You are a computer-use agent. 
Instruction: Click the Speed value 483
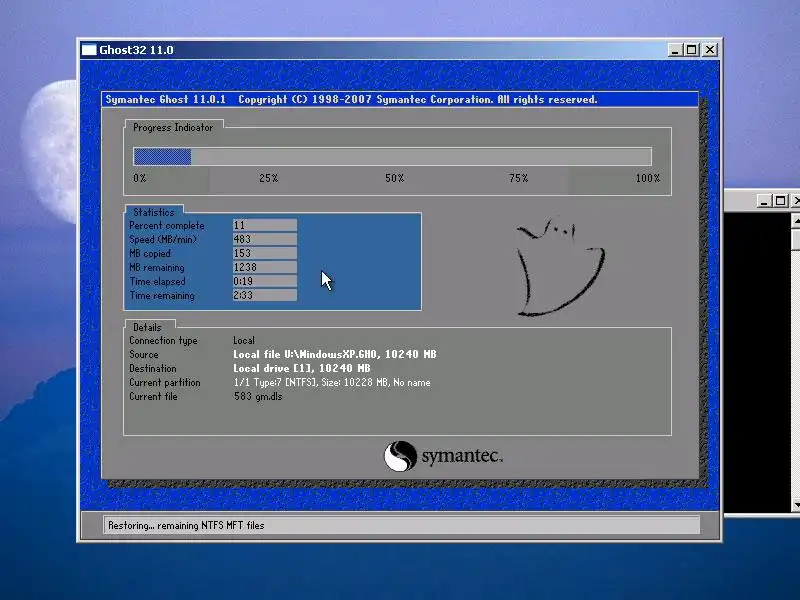265,239
